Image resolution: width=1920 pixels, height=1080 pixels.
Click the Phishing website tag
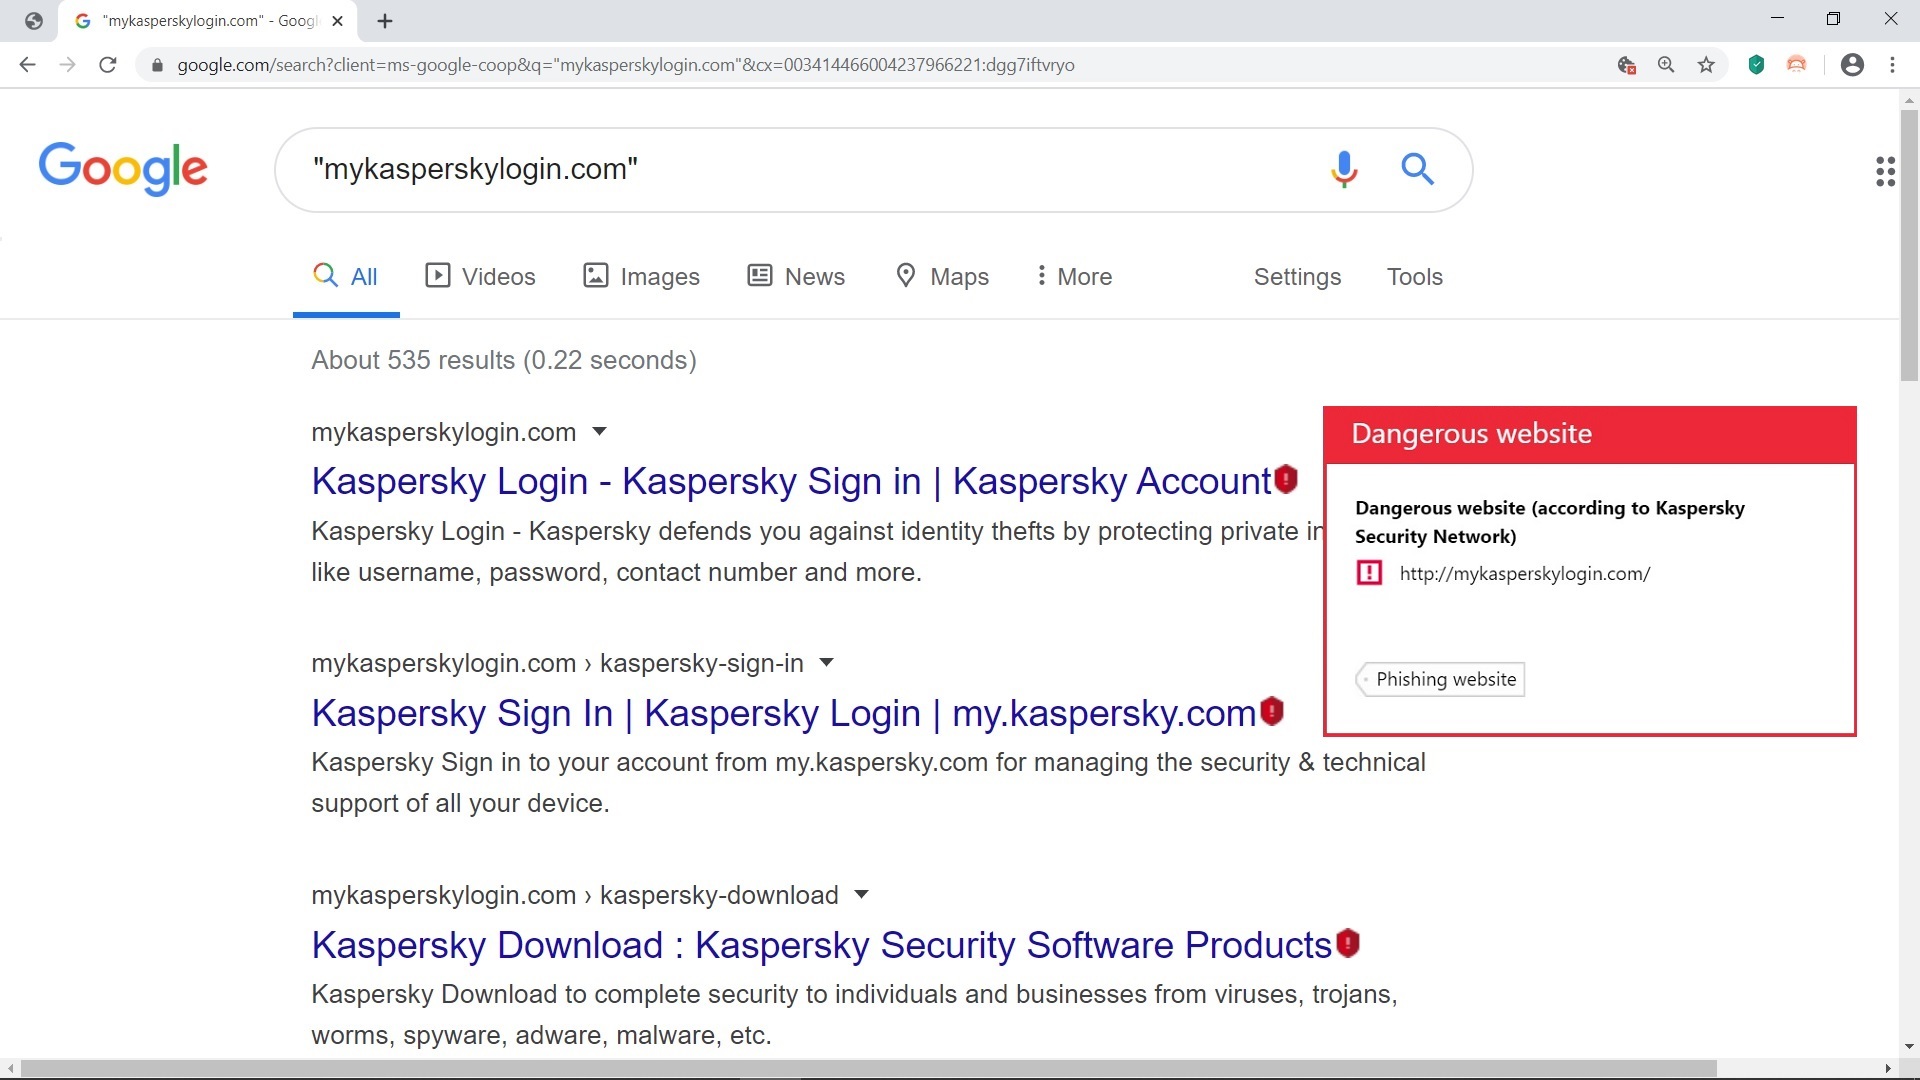(x=1440, y=679)
